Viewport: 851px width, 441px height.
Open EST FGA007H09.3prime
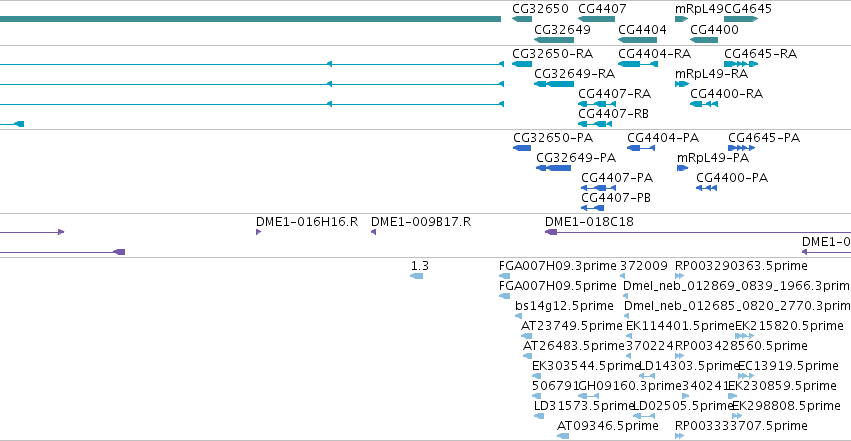point(558,266)
